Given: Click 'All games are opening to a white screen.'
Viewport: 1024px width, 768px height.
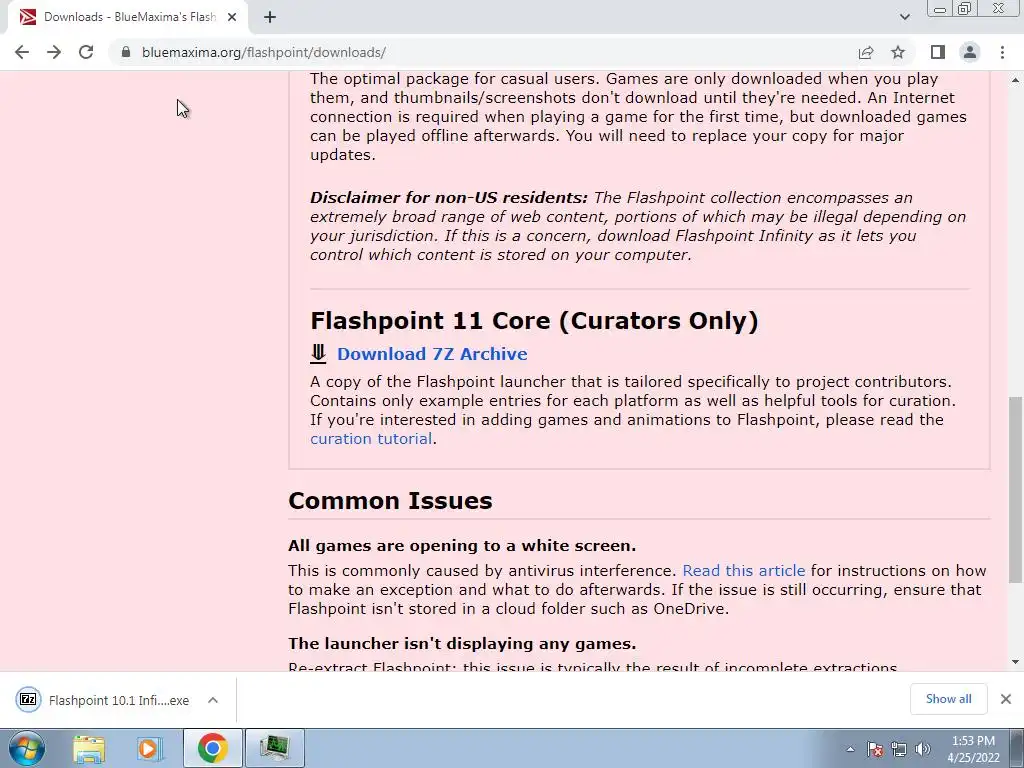Looking at the screenshot, I should click(462, 545).
